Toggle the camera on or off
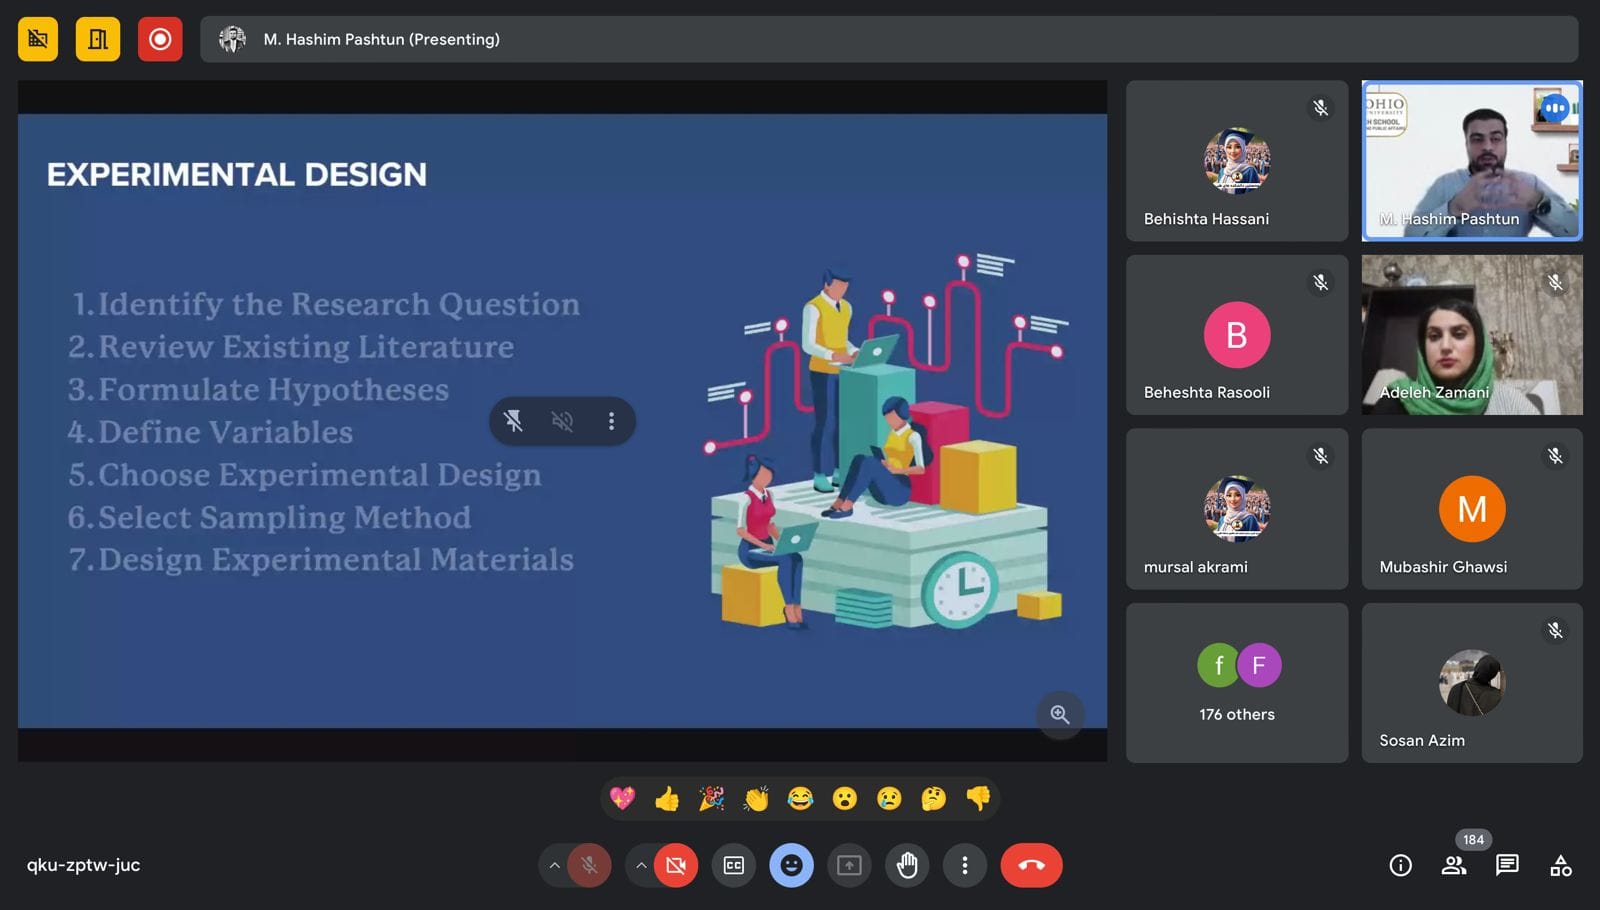Image resolution: width=1600 pixels, height=910 pixels. pos(676,866)
